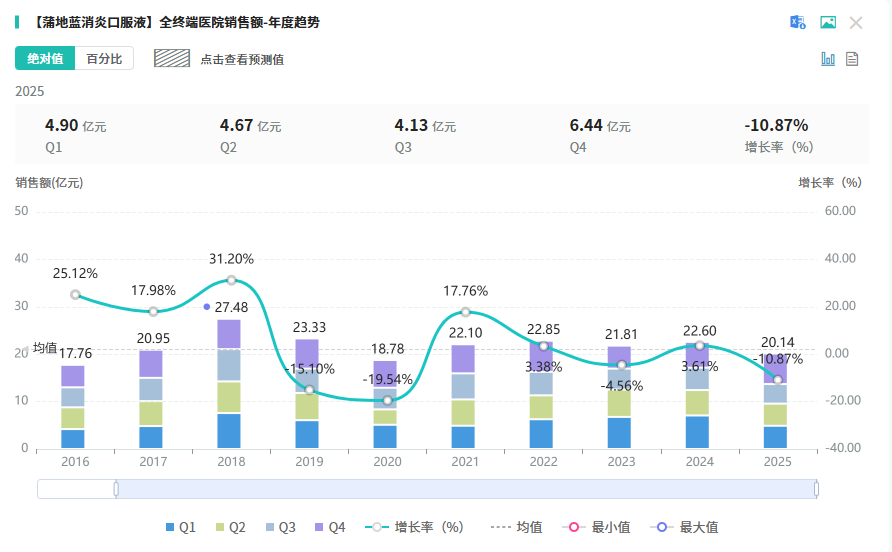
Task: Click the max value marker near 27.48
Action: [207, 307]
